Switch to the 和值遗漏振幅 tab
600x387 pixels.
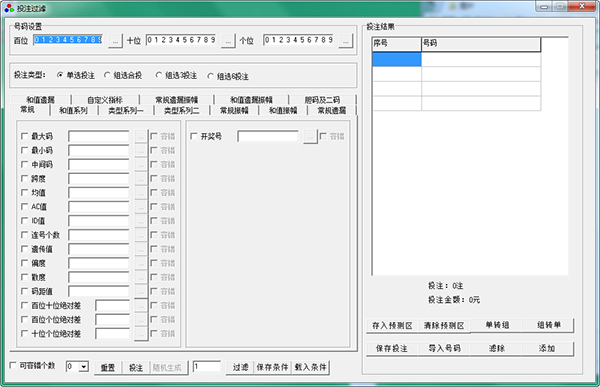click(251, 100)
